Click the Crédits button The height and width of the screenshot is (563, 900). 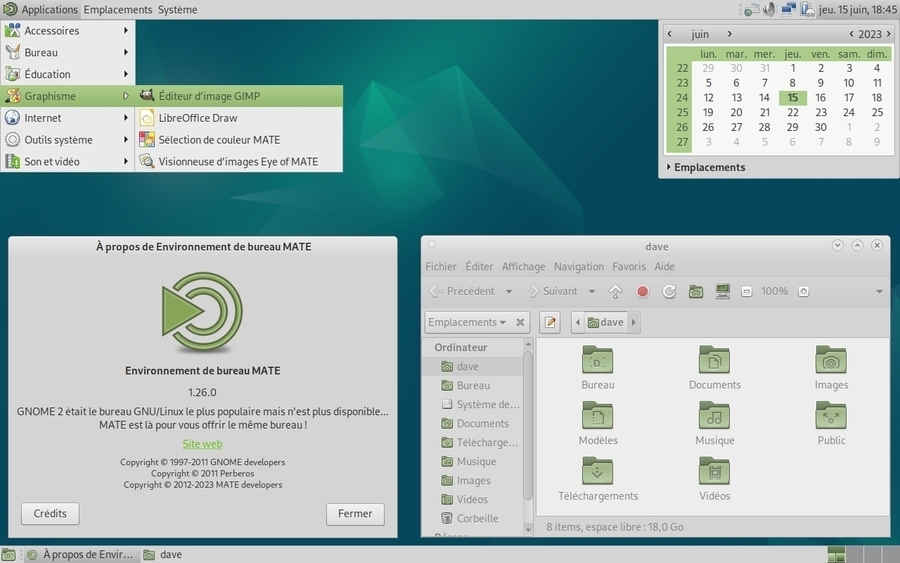coord(50,514)
